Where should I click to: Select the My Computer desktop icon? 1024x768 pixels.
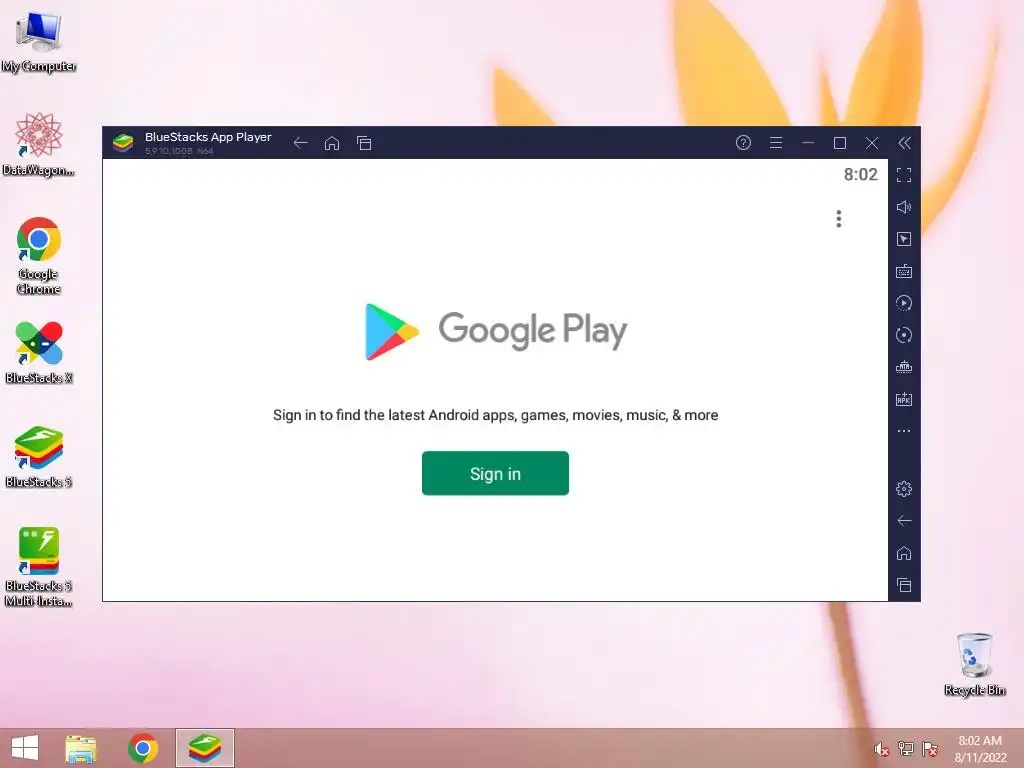click(x=39, y=41)
